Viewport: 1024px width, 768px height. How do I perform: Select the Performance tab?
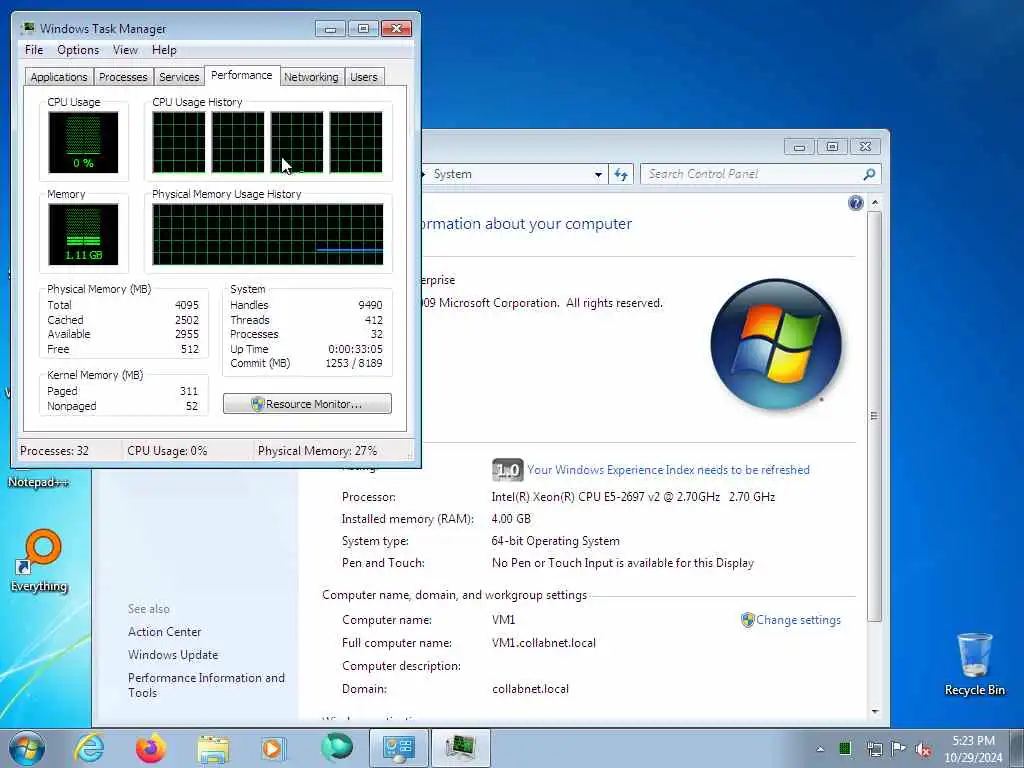click(x=242, y=75)
